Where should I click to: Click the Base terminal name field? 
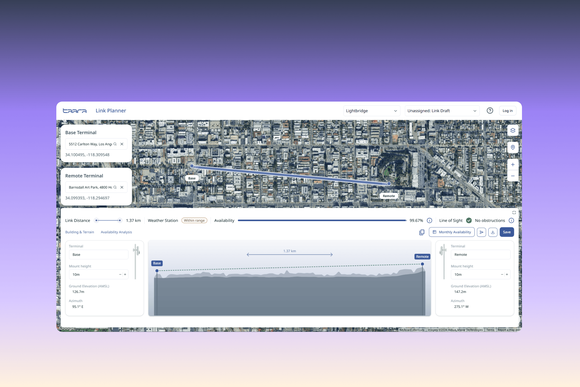pyautogui.click(x=98, y=255)
